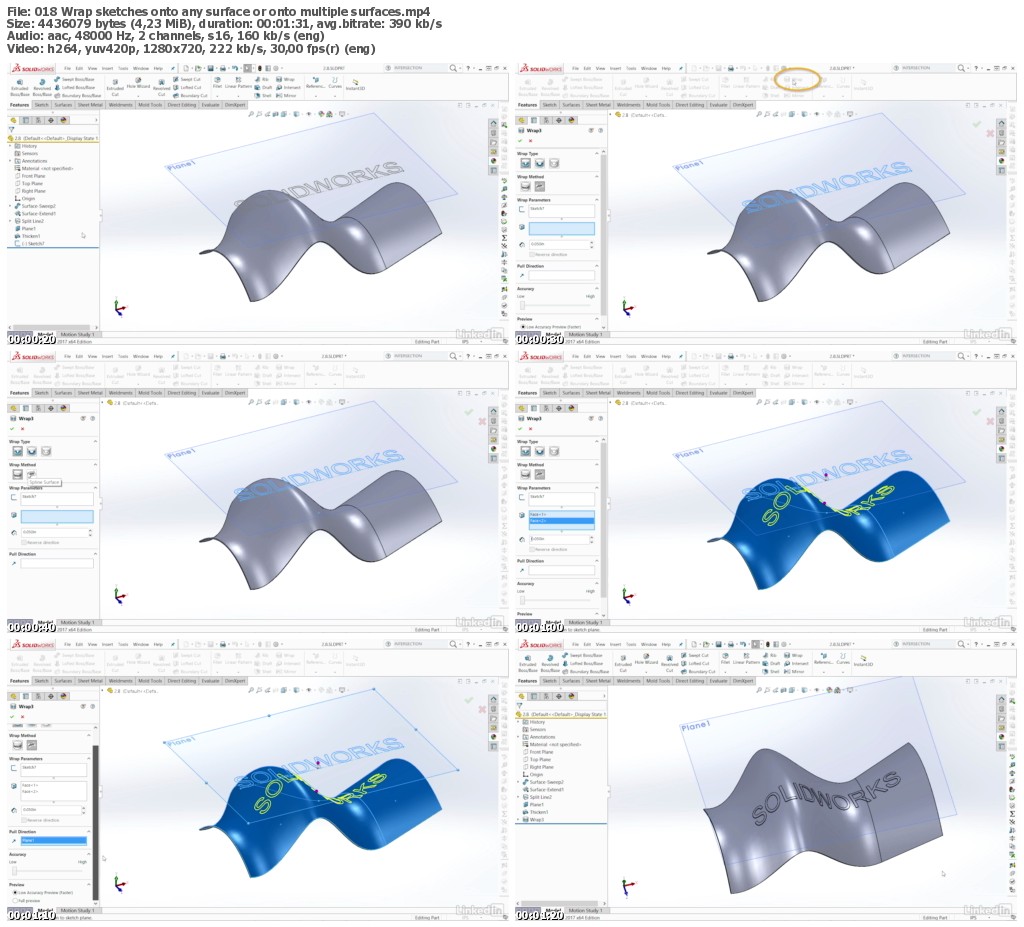Choose the Analytical wrap method in the 00:00:30 frame
This screenshot has height=927, width=1024.
[x=526, y=187]
